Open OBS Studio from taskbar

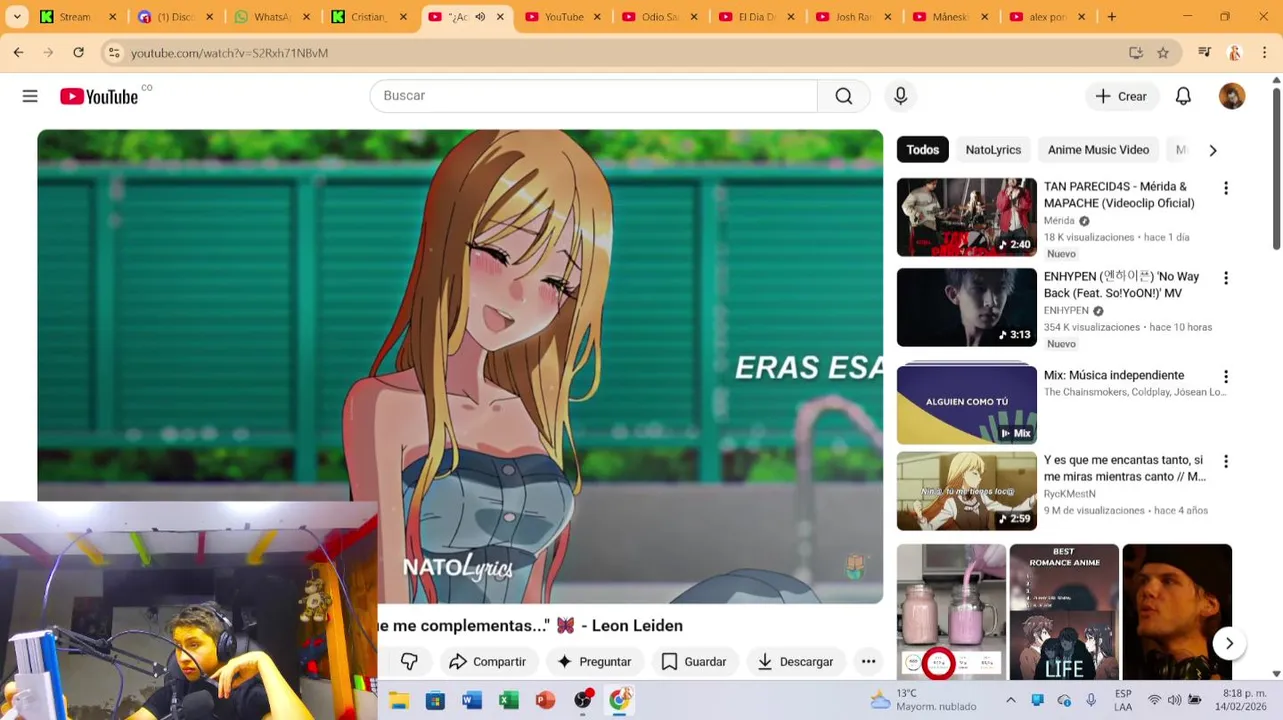click(x=582, y=700)
